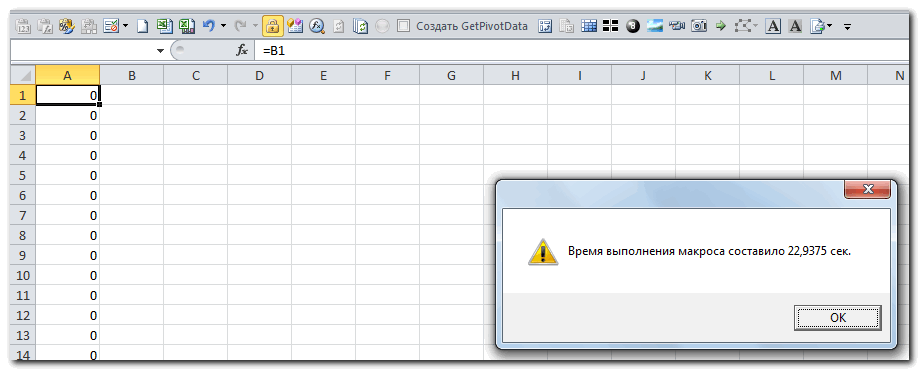Image resolution: width=920 pixels, height=371 pixels.
Task: Select row 1 header
Action: [x=23, y=95]
